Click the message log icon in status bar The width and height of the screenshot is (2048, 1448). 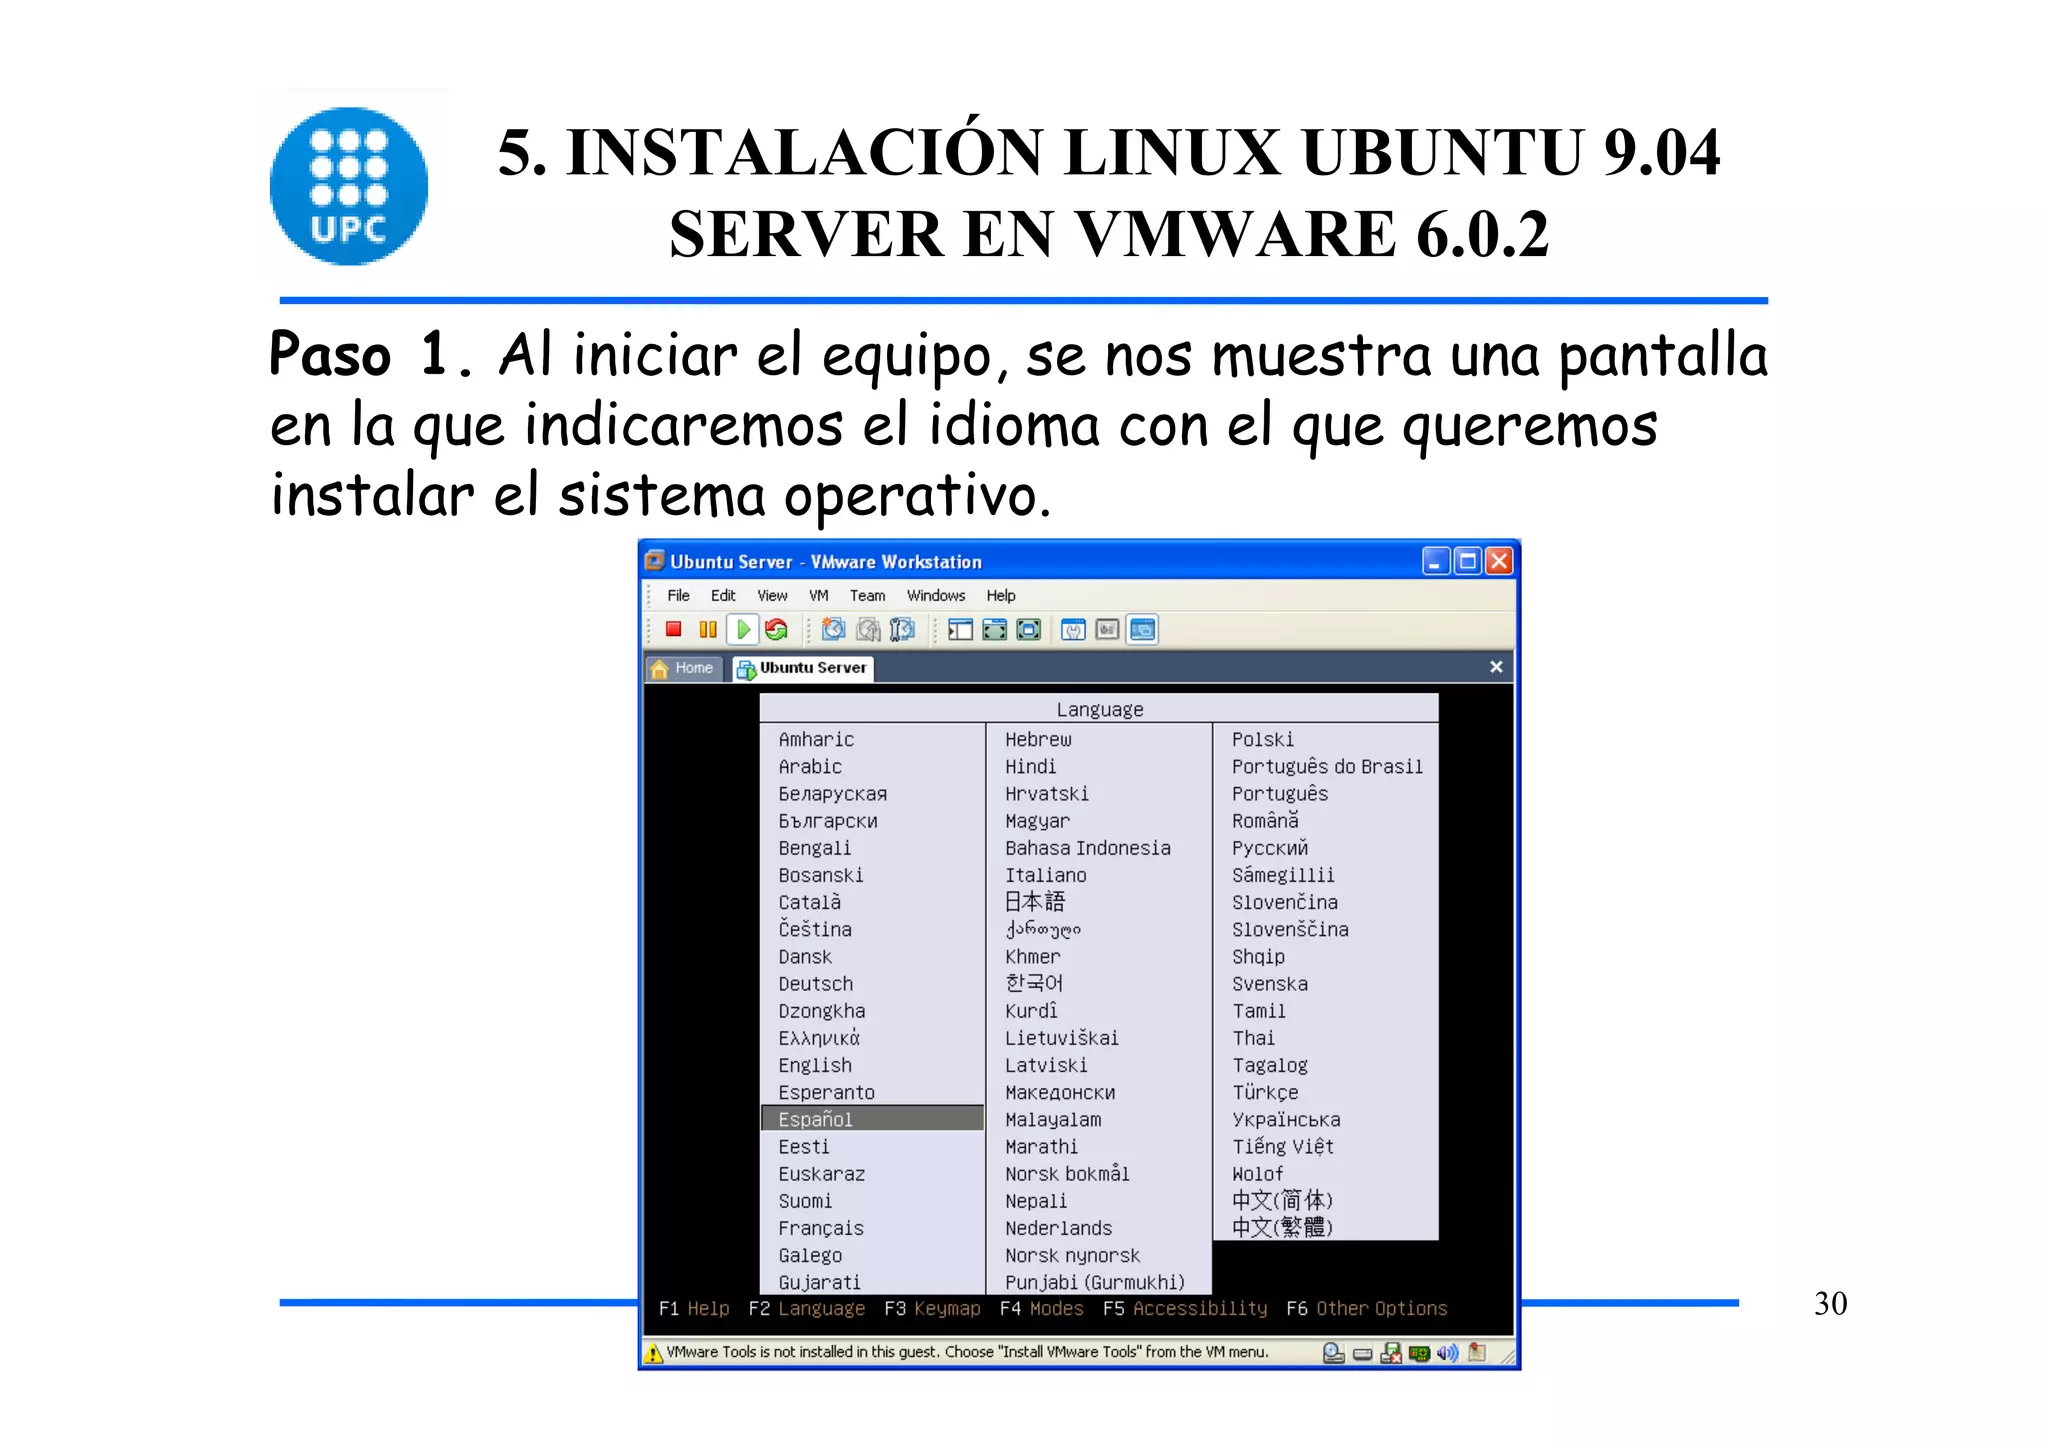[x=1477, y=1353]
